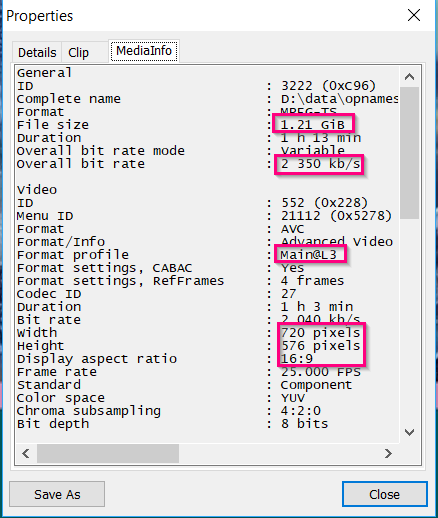Click the 'AVC' format value

pyautogui.click(x=292, y=229)
